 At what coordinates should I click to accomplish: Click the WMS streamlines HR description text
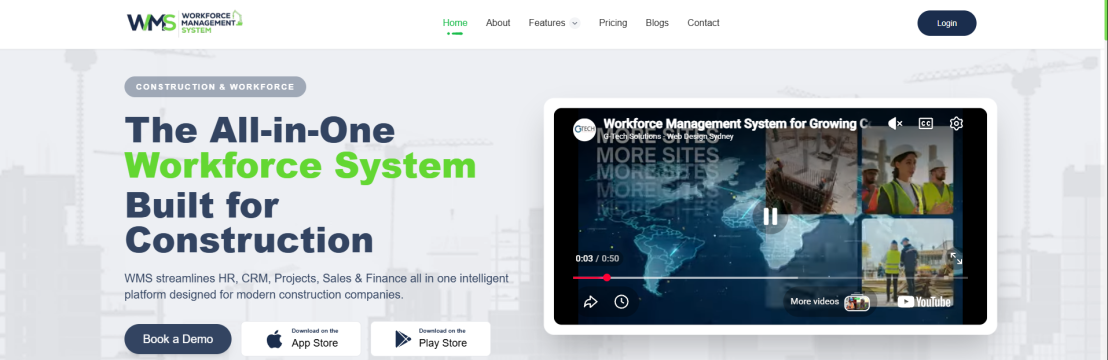[317, 286]
